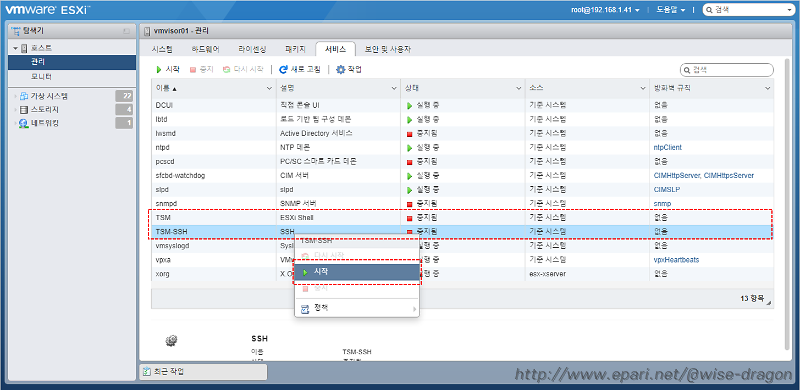800x390 pixels.
Task: Click the Storage (스토리지) navigator icon
Action: coord(23,110)
